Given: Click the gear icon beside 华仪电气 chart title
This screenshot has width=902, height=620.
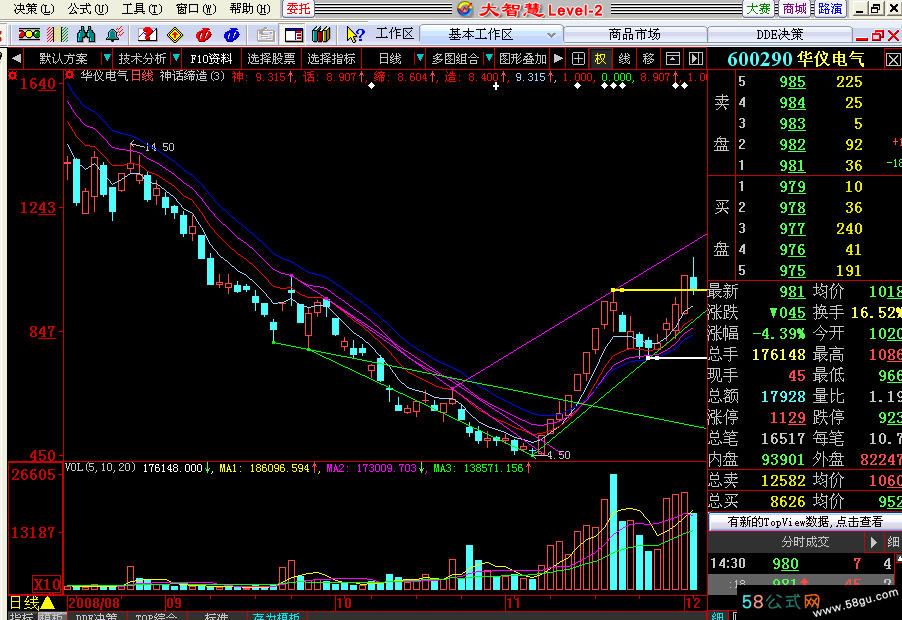Looking at the screenshot, I should point(70,75).
